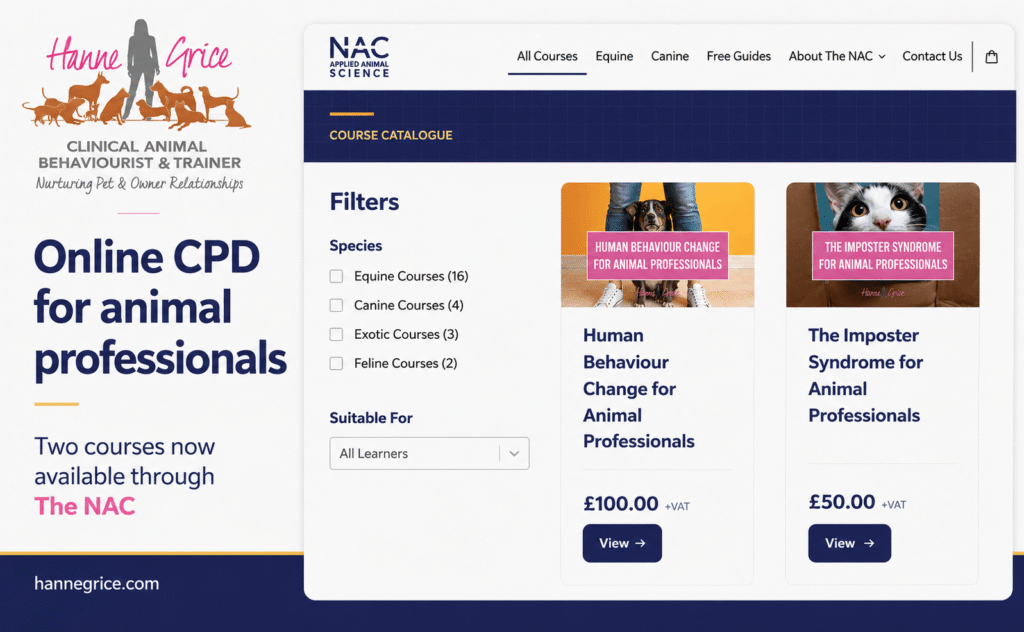Open the All Learners dropdown
This screenshot has height=632, width=1024.
(429, 453)
